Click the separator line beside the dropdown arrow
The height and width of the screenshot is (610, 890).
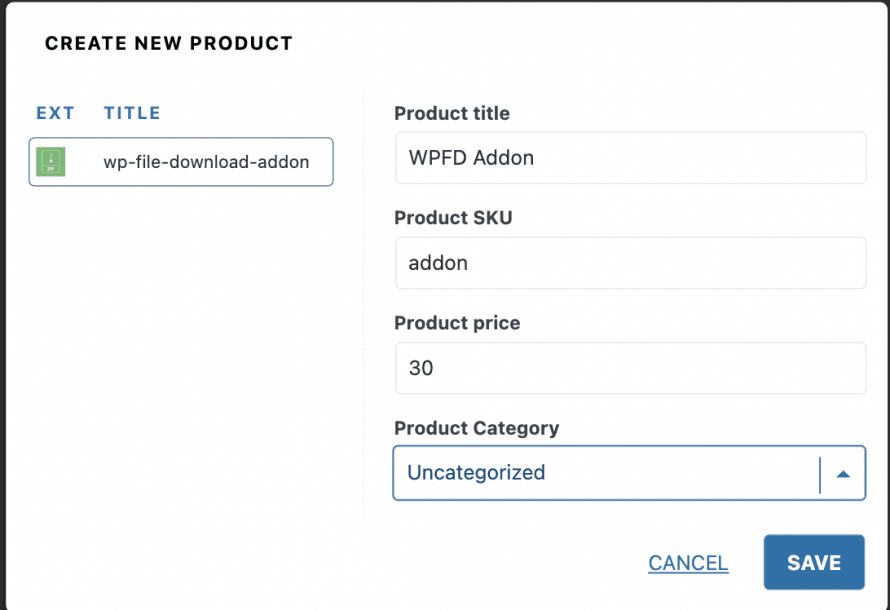click(x=819, y=474)
